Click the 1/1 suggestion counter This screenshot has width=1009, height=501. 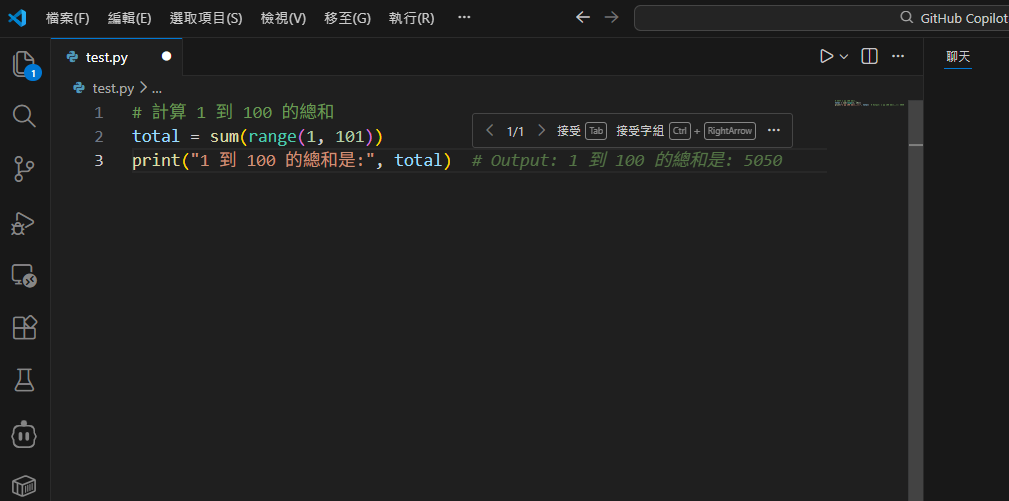point(515,131)
